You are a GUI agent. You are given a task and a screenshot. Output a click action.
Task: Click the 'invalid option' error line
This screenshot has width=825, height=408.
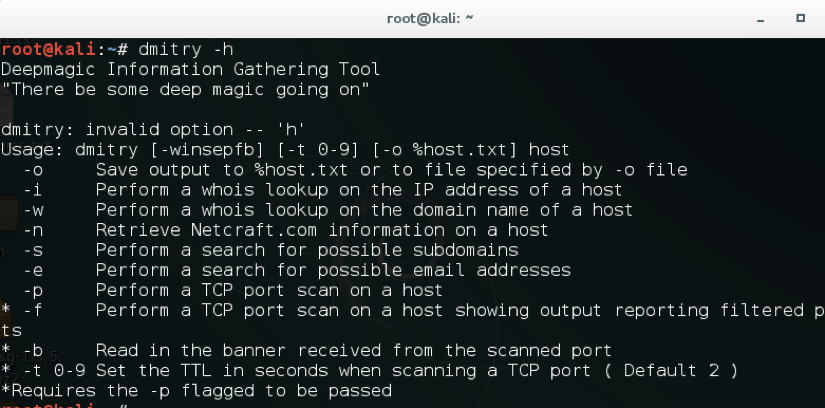[x=153, y=130]
